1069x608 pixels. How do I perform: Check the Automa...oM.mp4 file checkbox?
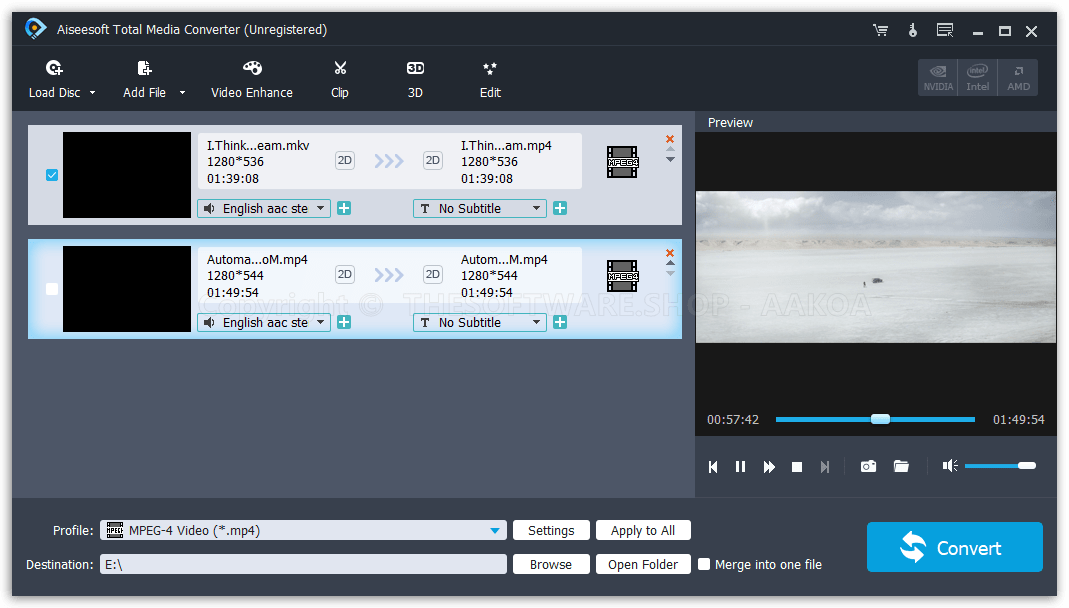click(52, 289)
